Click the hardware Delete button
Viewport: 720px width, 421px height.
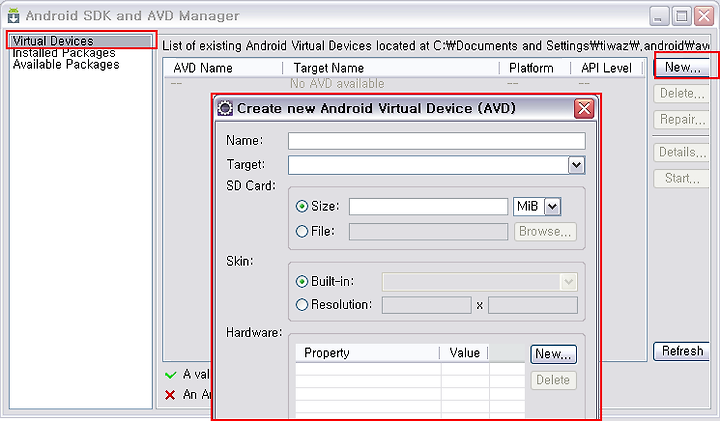click(x=553, y=380)
